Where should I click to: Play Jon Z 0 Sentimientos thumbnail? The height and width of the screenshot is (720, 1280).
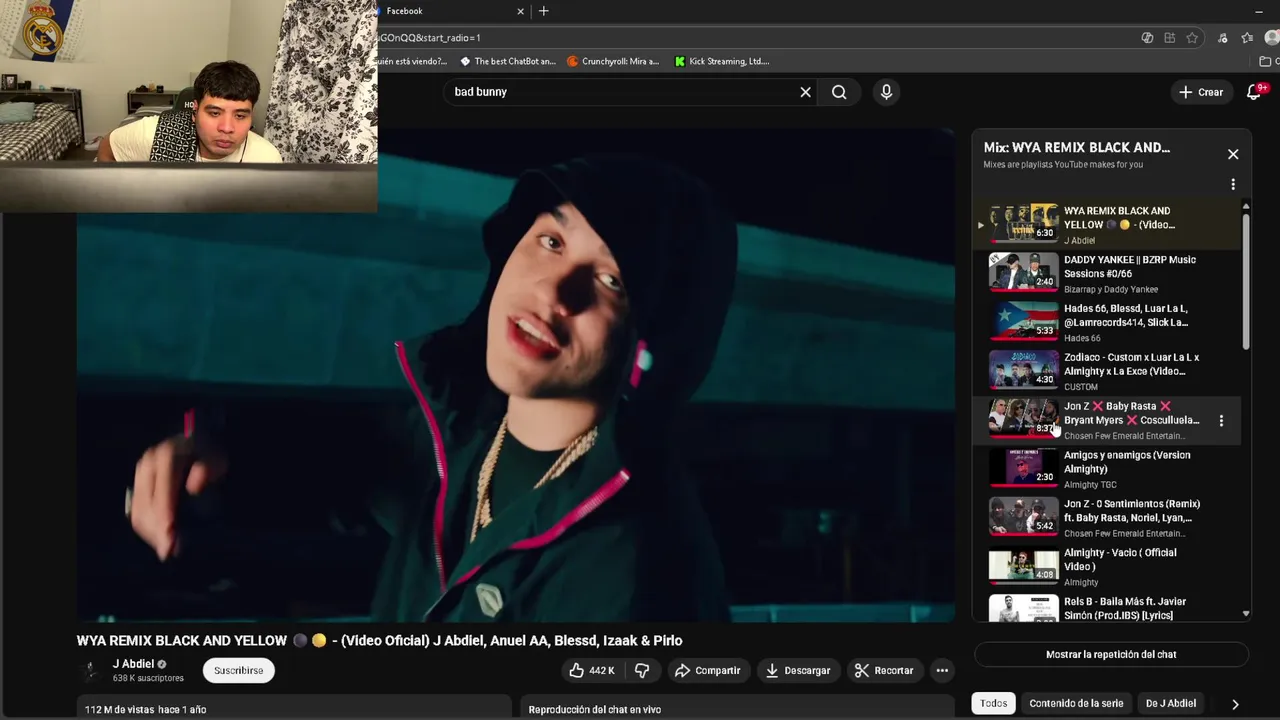[1023, 516]
